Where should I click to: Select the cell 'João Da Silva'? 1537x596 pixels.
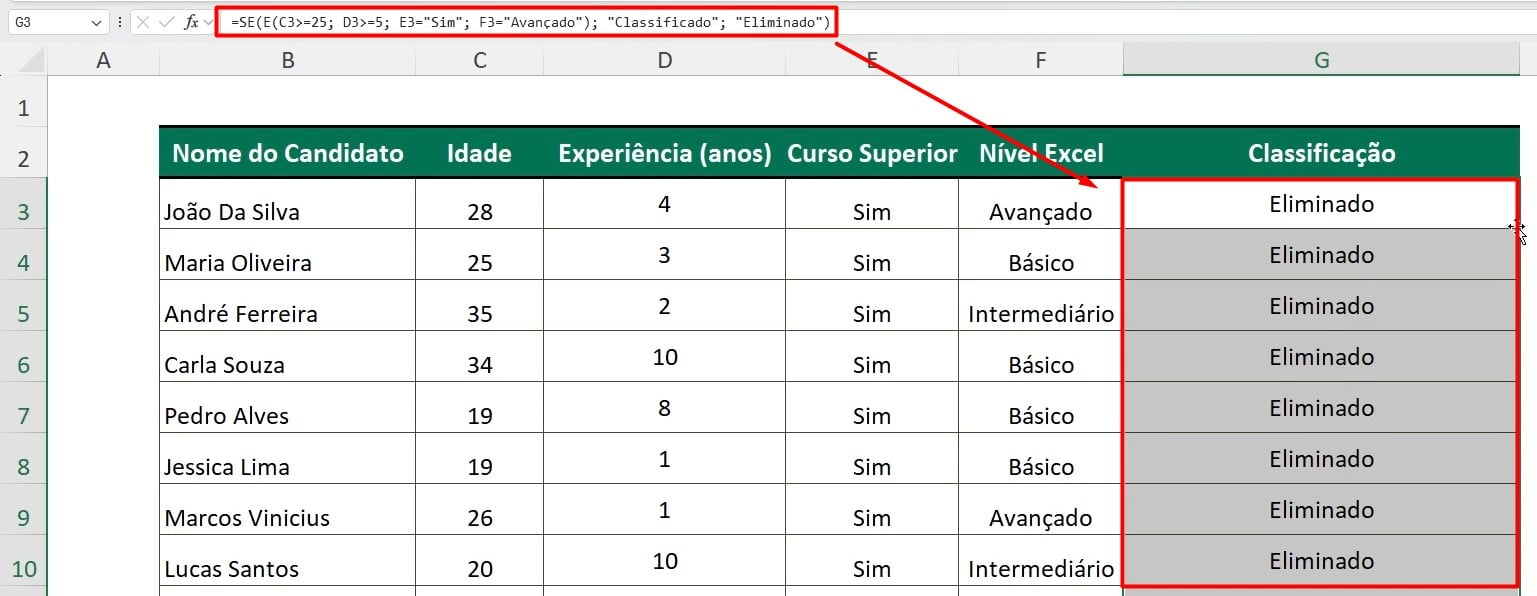[x=287, y=204]
